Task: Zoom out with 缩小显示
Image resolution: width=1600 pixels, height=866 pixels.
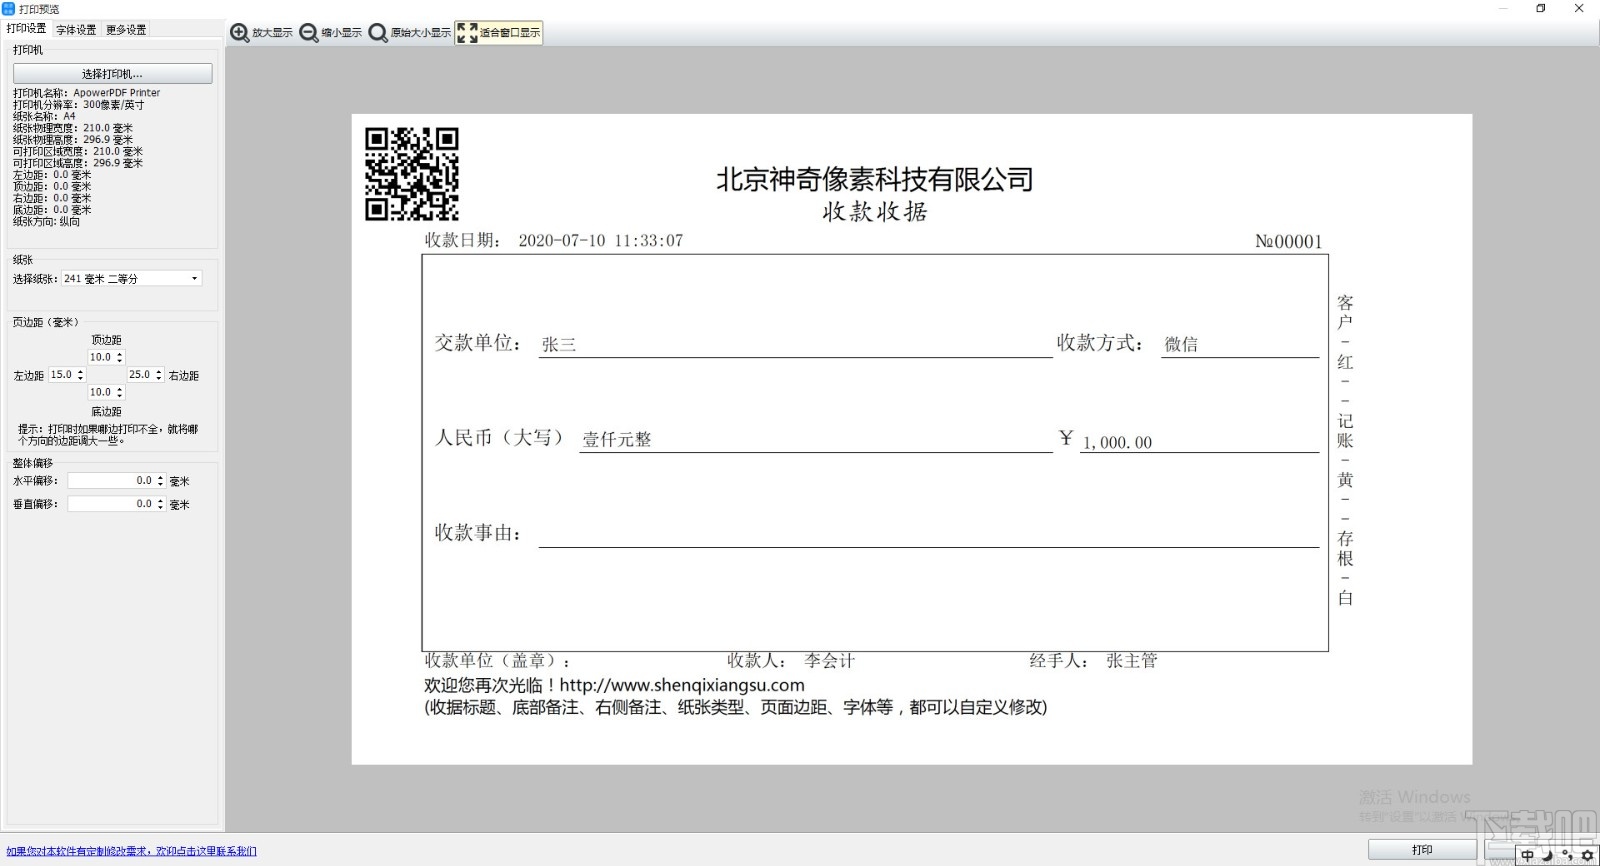Action: [331, 33]
